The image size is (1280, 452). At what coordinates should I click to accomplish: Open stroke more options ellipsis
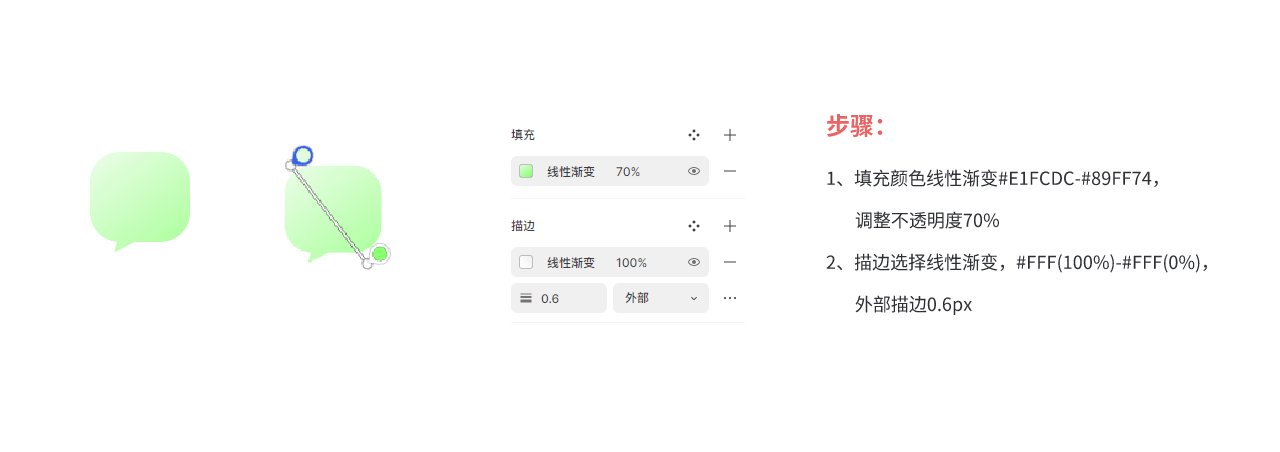tap(730, 298)
